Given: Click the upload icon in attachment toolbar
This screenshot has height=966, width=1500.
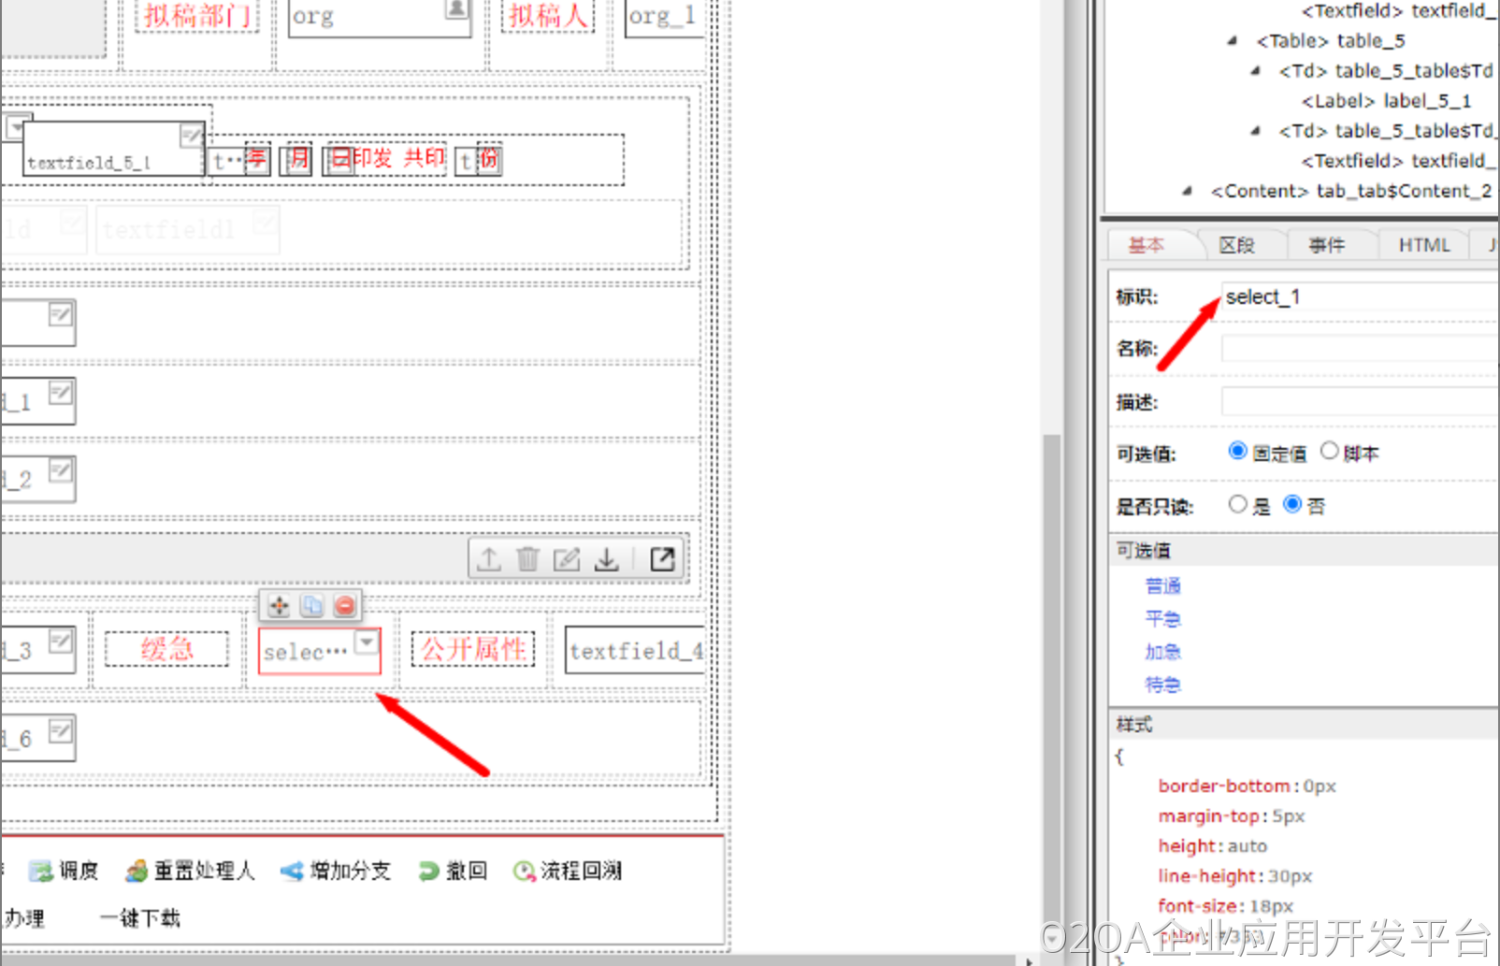Looking at the screenshot, I should pyautogui.click(x=489, y=559).
